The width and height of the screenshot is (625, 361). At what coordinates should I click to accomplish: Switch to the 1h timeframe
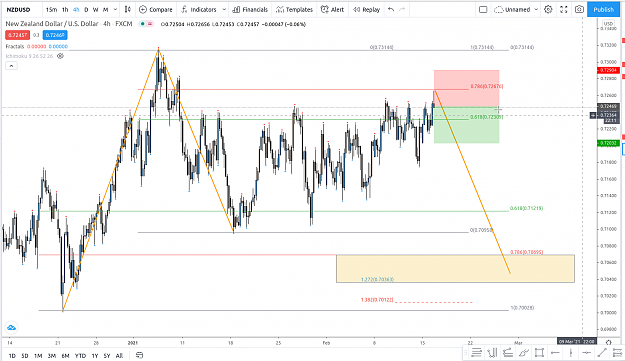point(65,10)
